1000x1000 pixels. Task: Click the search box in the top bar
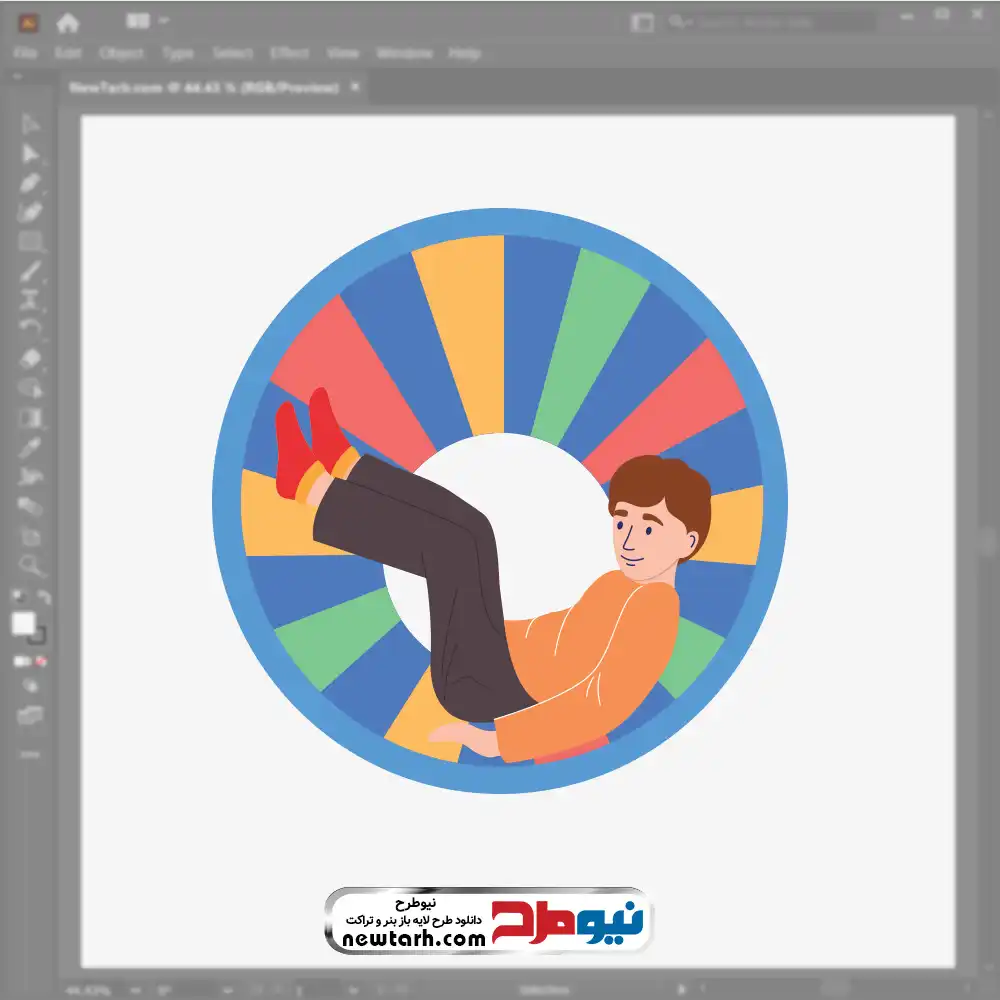click(770, 22)
